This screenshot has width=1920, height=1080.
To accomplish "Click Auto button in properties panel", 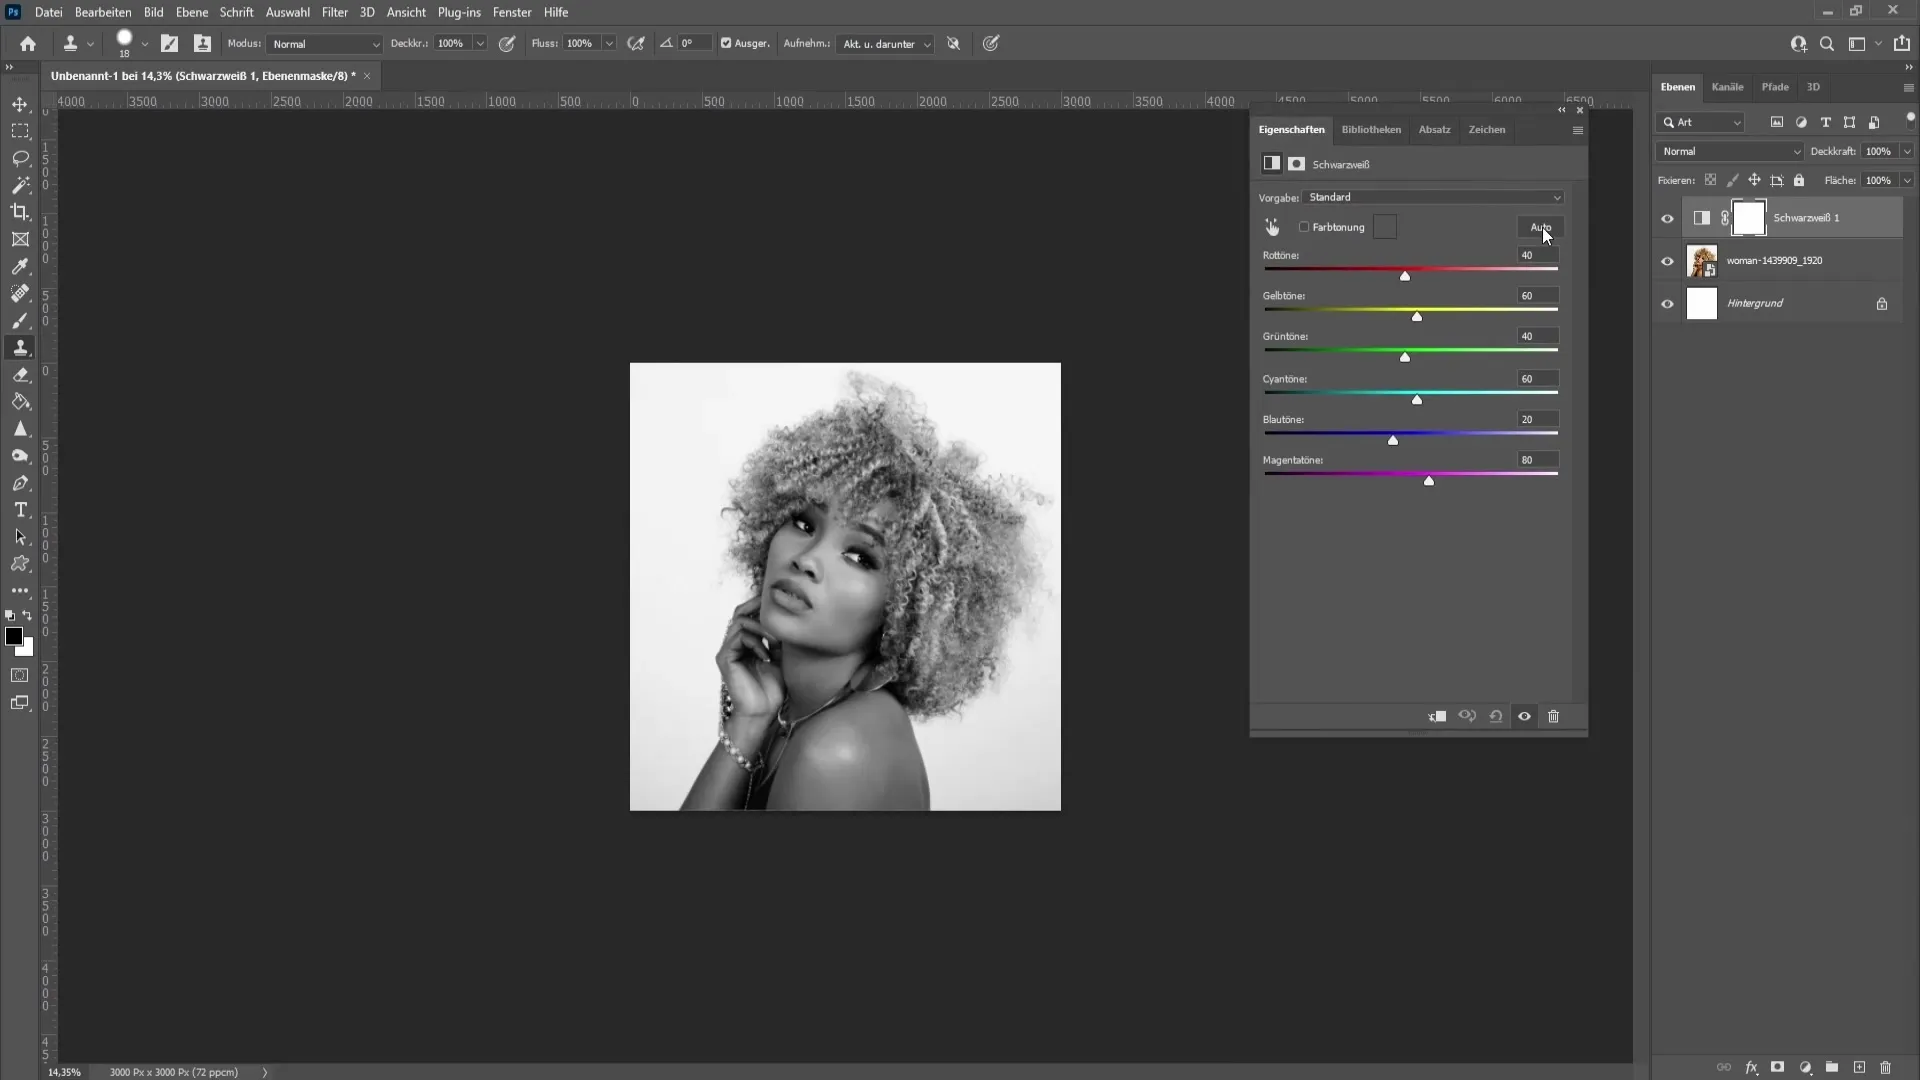I will pos(1542,227).
